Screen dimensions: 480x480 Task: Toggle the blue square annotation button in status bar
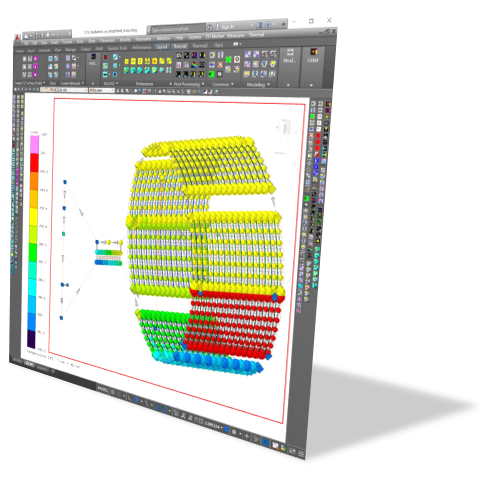tap(226, 429)
